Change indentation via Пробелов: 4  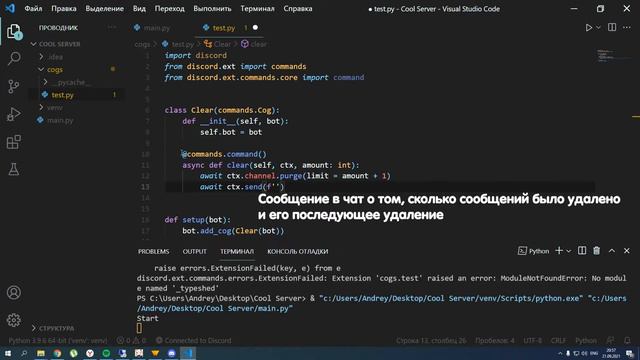(495, 340)
